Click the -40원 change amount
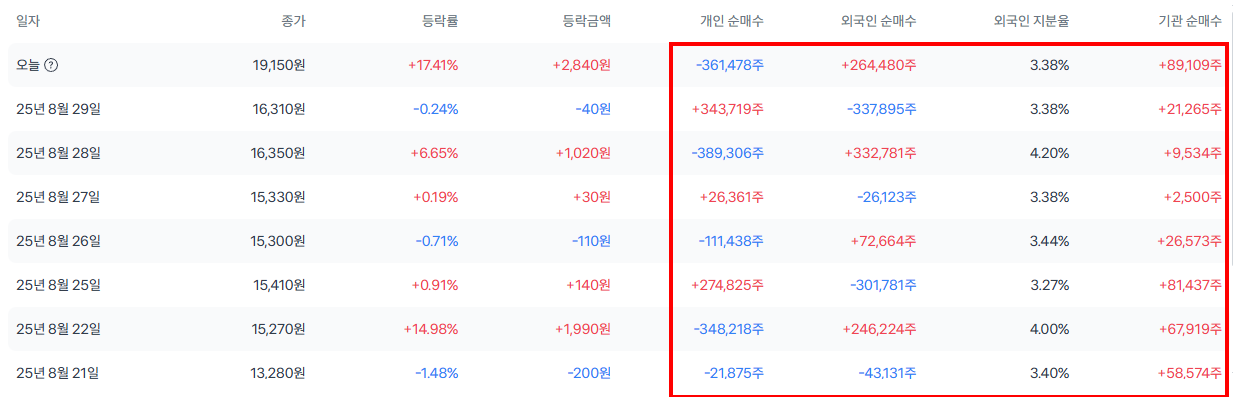The width and height of the screenshot is (1233, 397). 593,109
